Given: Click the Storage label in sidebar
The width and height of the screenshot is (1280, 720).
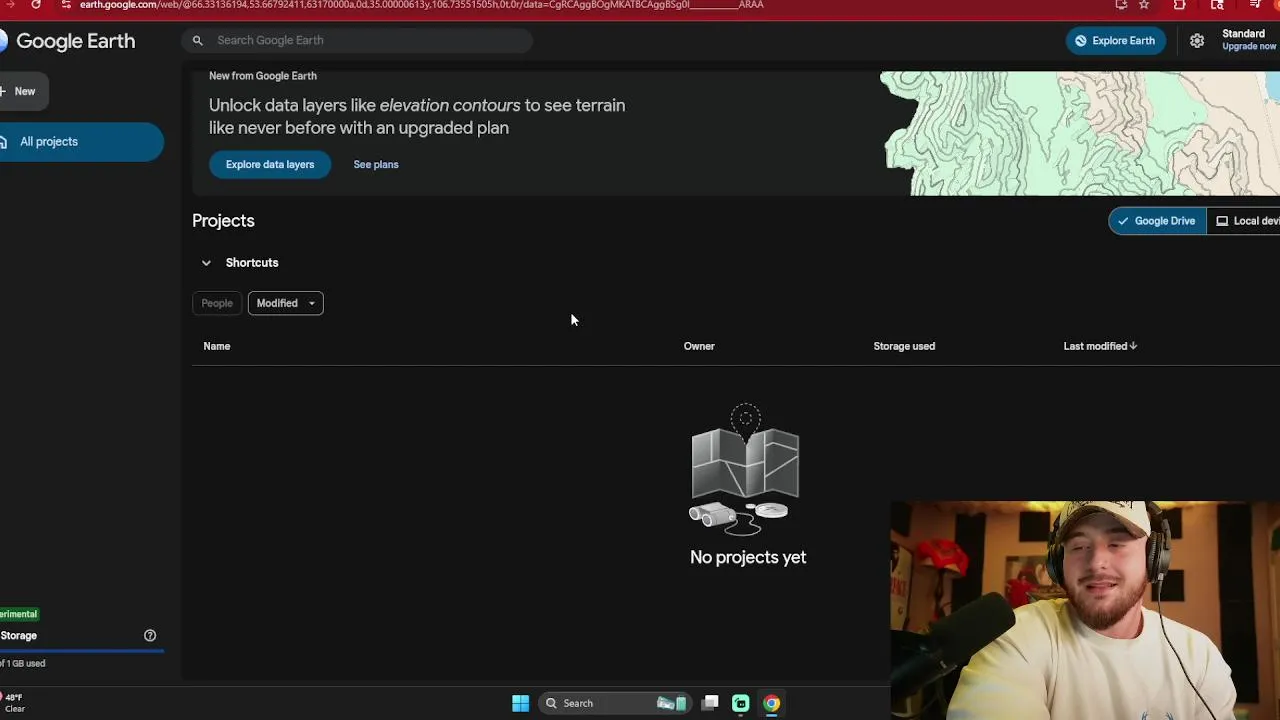Looking at the screenshot, I should coord(18,635).
